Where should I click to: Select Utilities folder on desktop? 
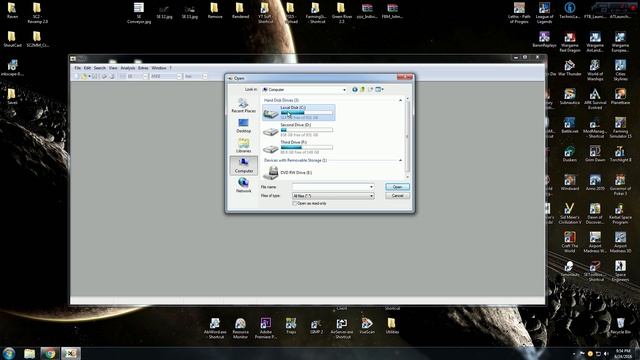392,327
